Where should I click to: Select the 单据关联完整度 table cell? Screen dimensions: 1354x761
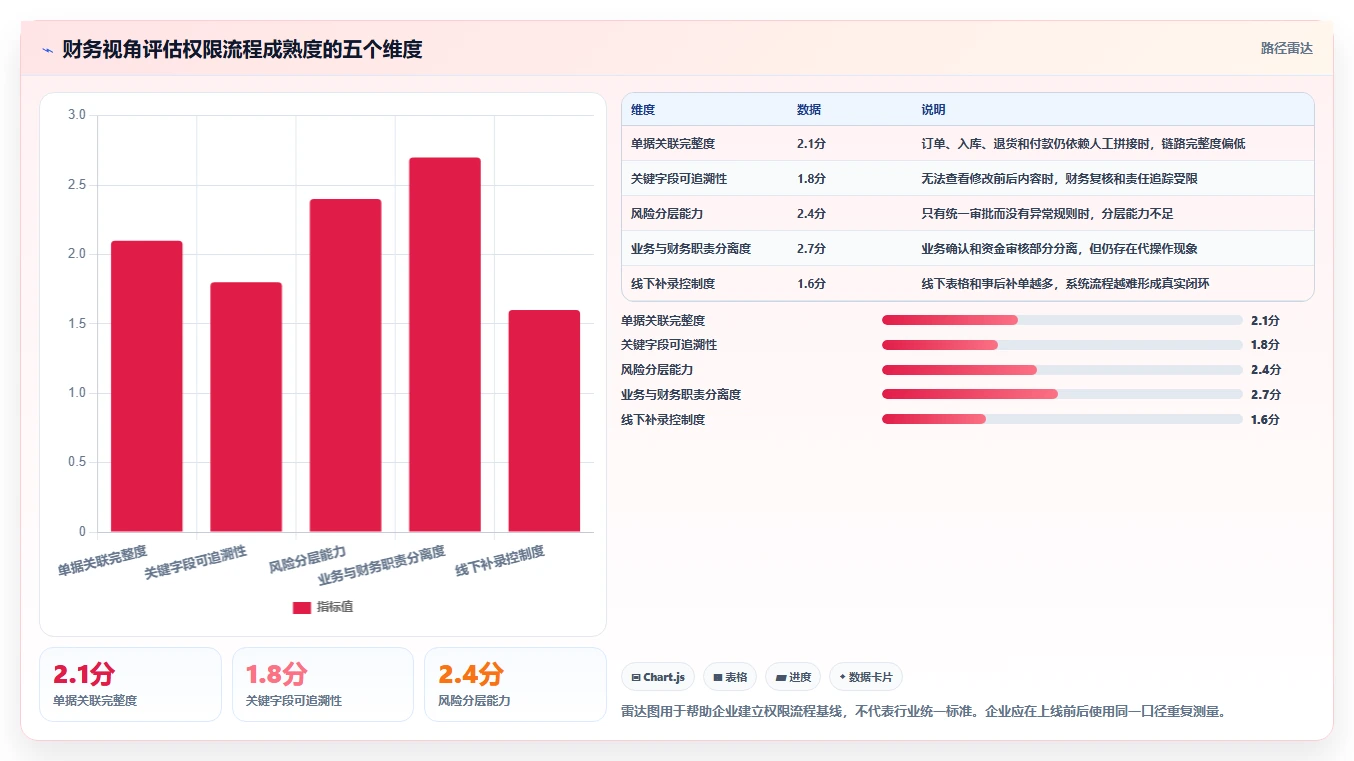tap(704, 144)
